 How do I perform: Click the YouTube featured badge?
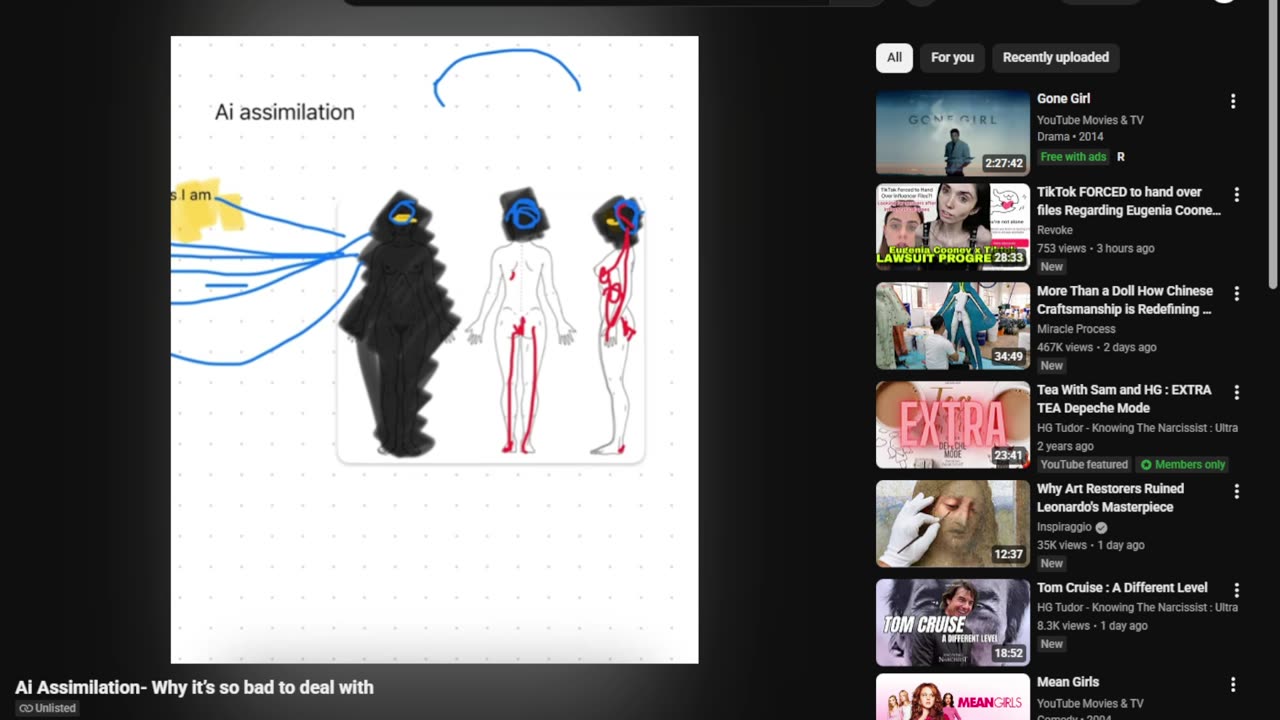tap(1084, 465)
